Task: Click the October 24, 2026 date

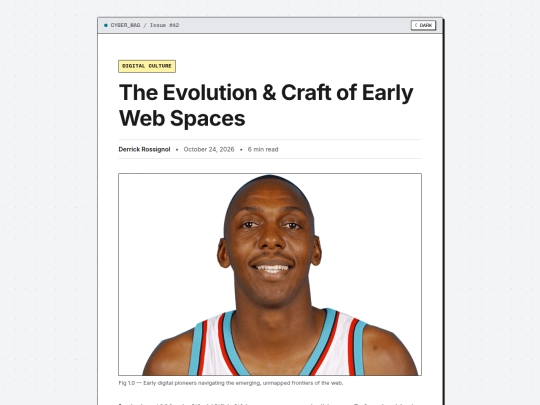Action: click(209, 149)
